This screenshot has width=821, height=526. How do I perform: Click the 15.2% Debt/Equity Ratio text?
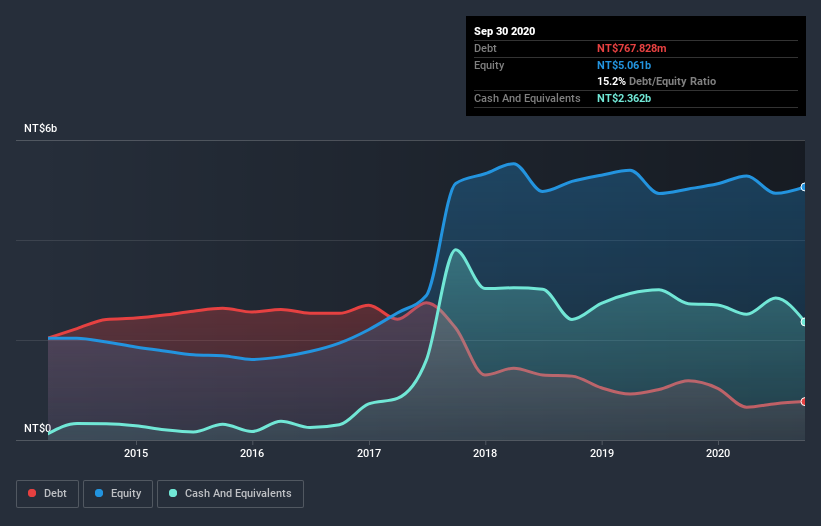(x=656, y=82)
